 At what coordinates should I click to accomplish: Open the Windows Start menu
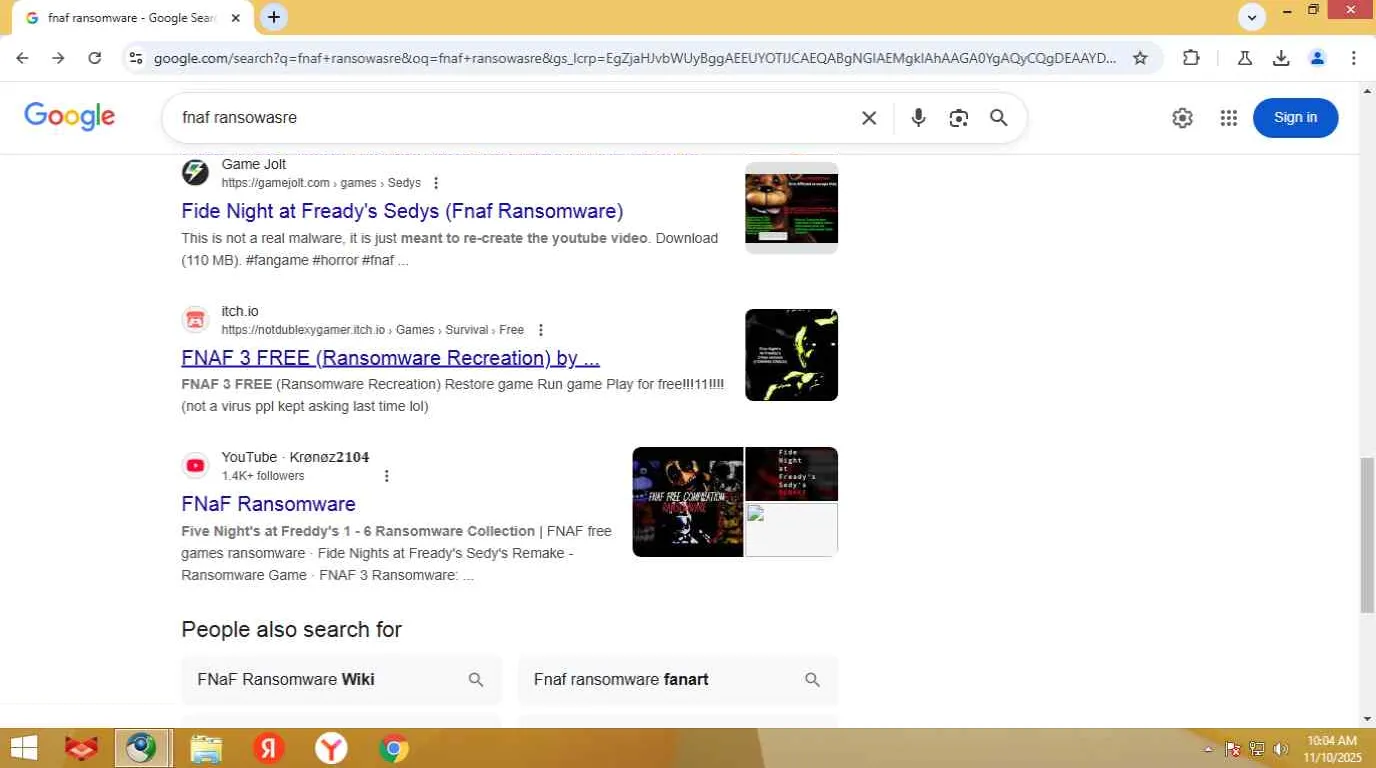23,748
